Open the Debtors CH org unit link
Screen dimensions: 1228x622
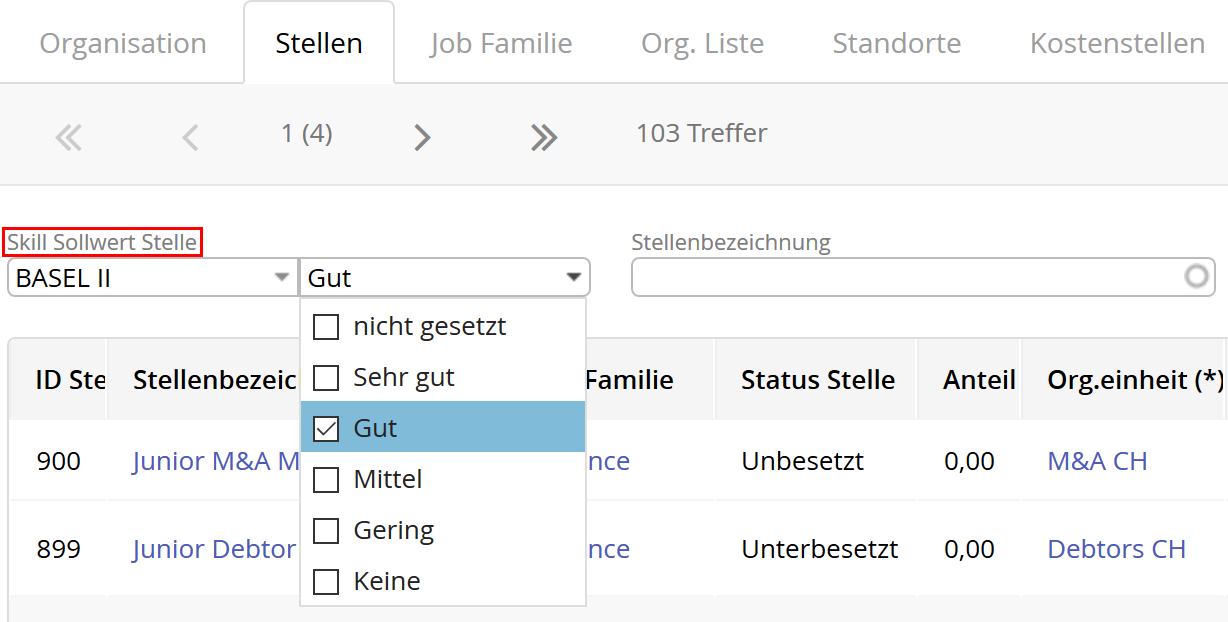pos(1116,549)
